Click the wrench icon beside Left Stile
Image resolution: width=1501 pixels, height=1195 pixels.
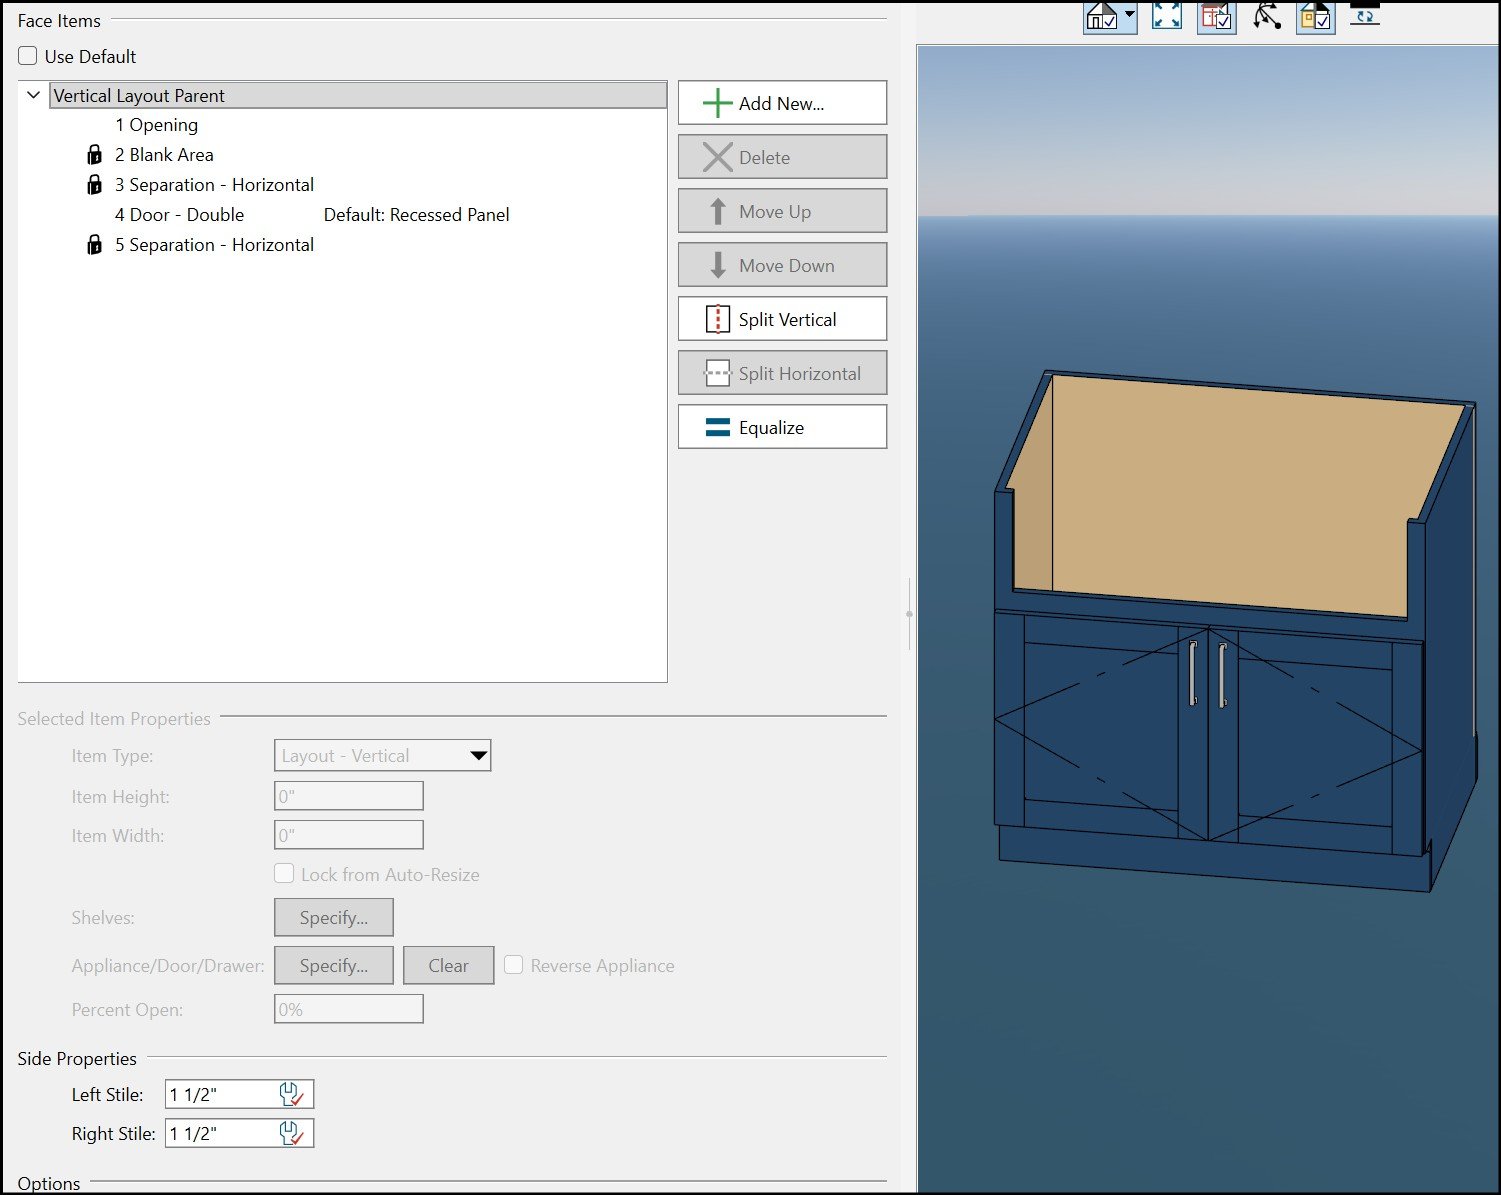(291, 1094)
